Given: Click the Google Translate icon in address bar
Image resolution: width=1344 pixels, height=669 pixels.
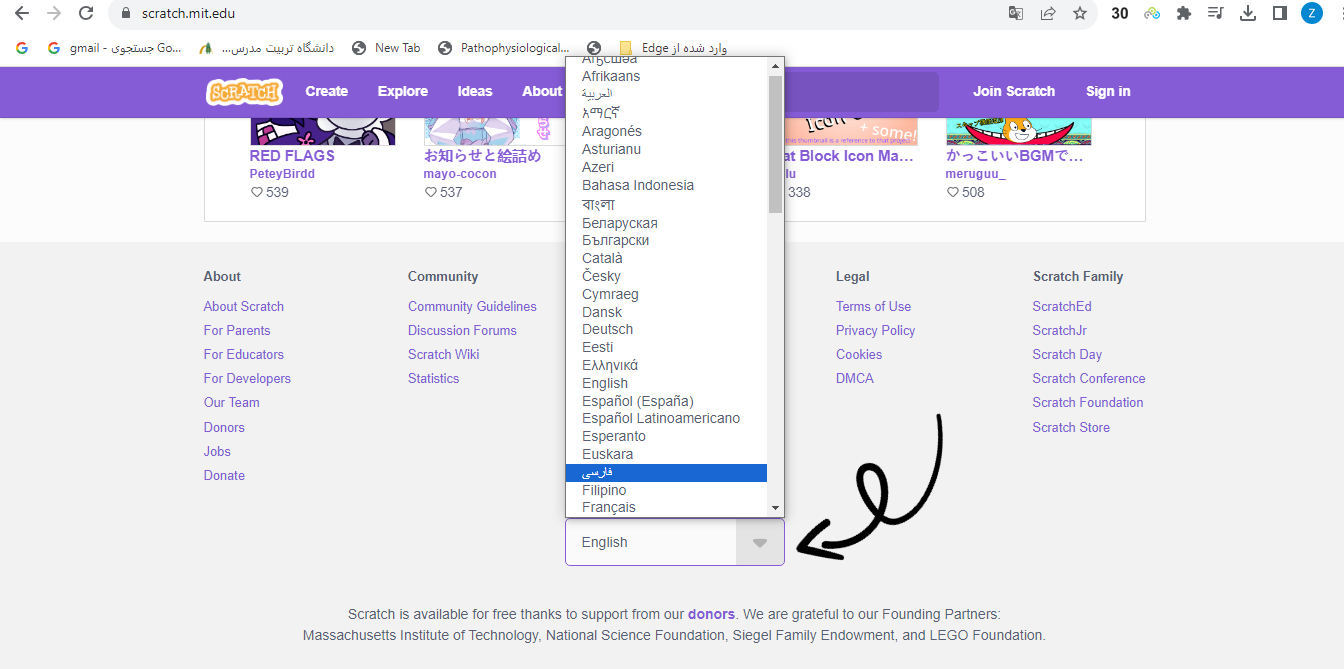Looking at the screenshot, I should tap(1016, 14).
